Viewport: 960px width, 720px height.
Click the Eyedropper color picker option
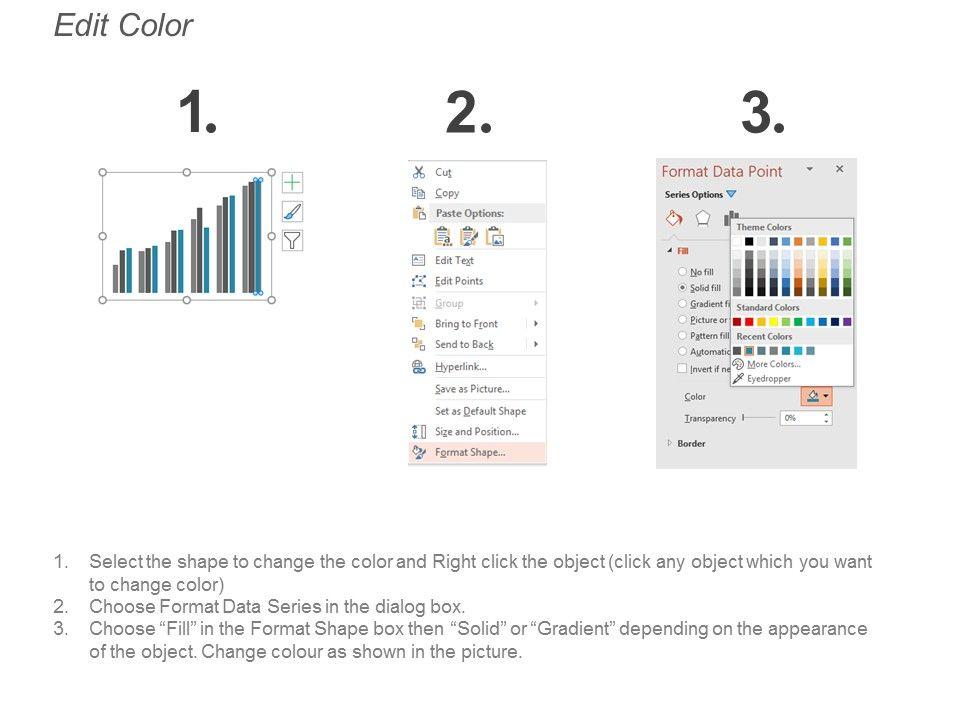tap(768, 379)
